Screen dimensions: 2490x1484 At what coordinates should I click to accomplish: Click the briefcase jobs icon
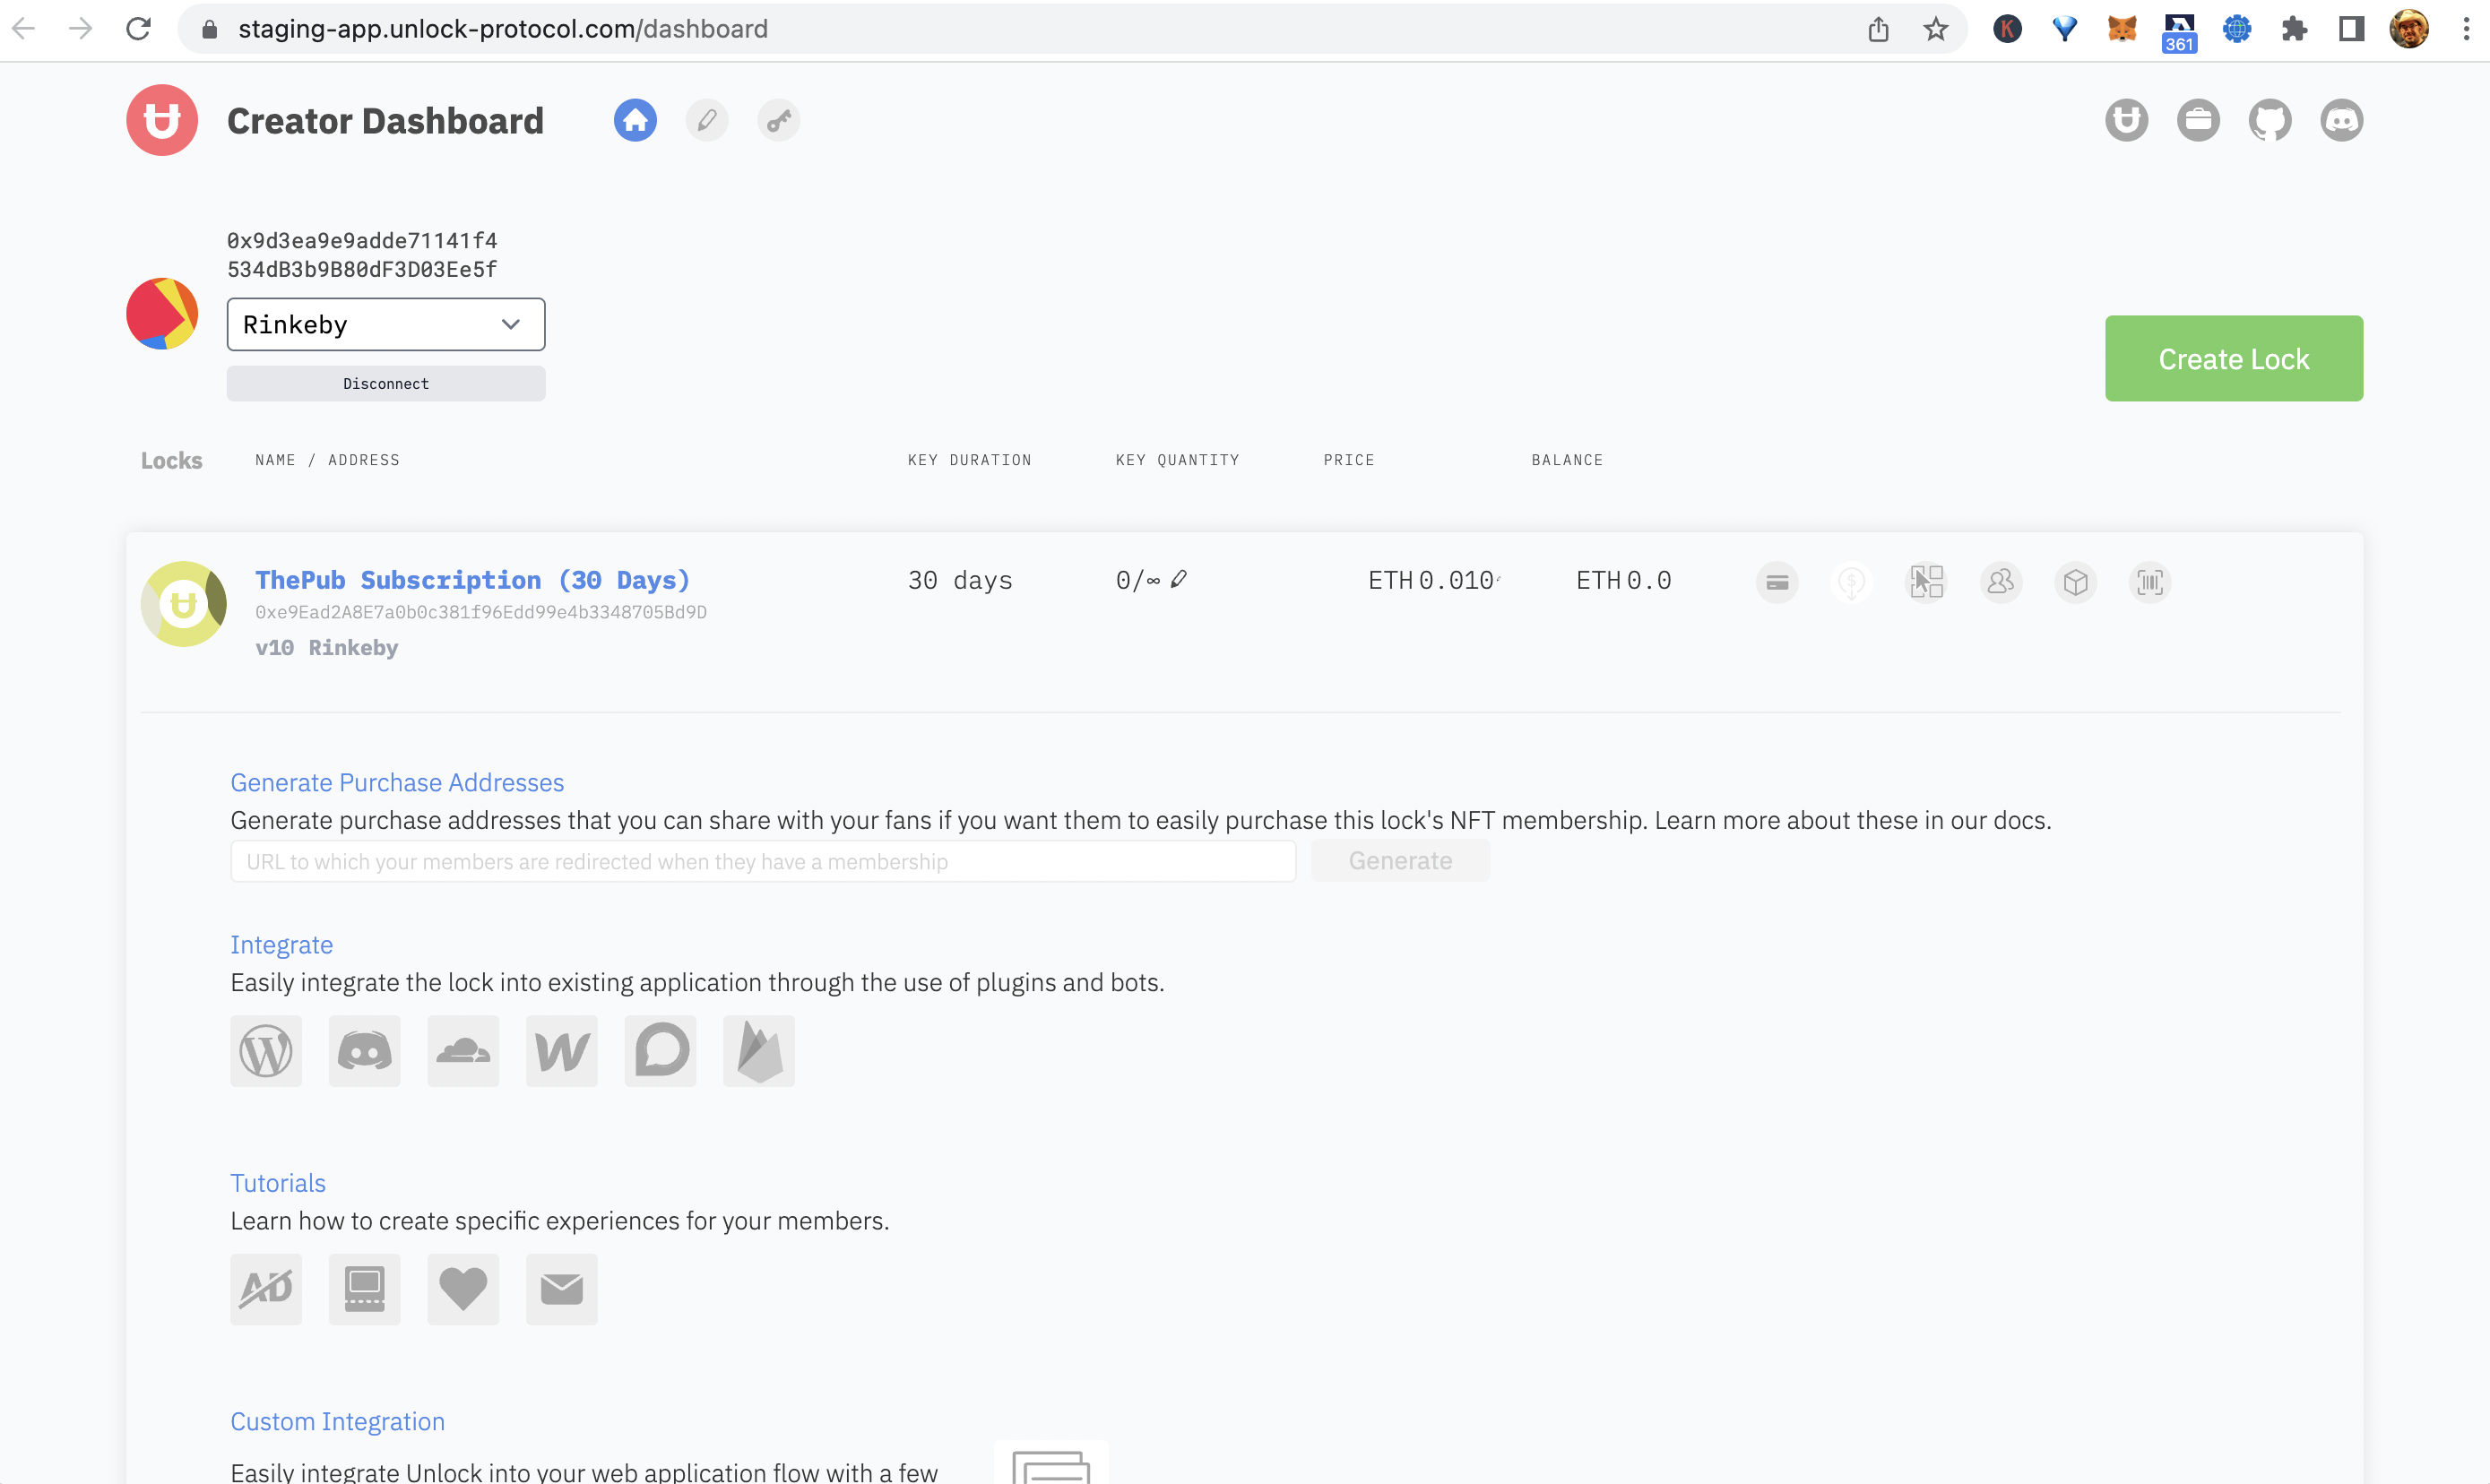[x=2199, y=120]
